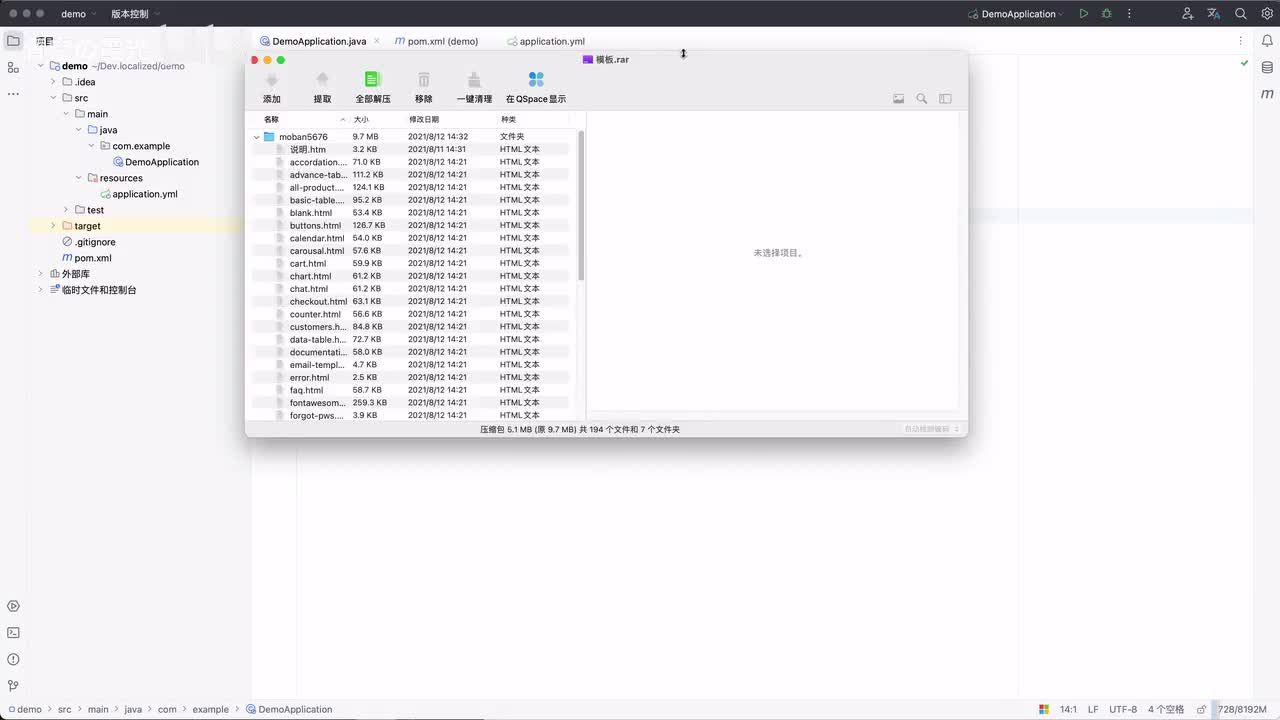Click LF line separator in status bar
Screen dimensions: 1280x720
coord(1093,709)
